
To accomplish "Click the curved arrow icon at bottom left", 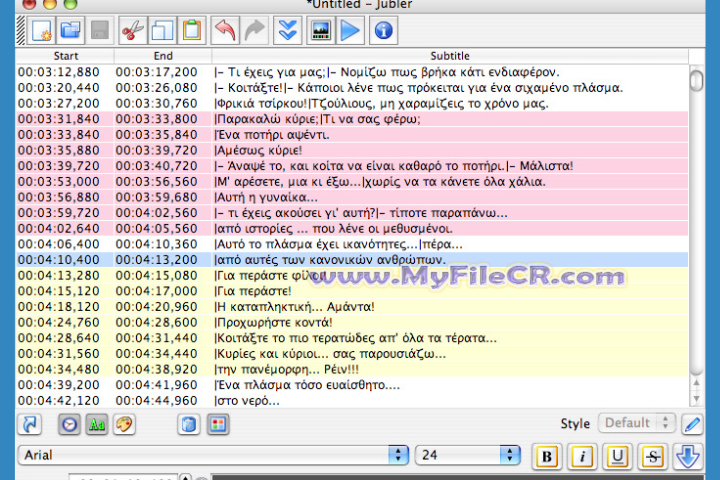I will 30,424.
